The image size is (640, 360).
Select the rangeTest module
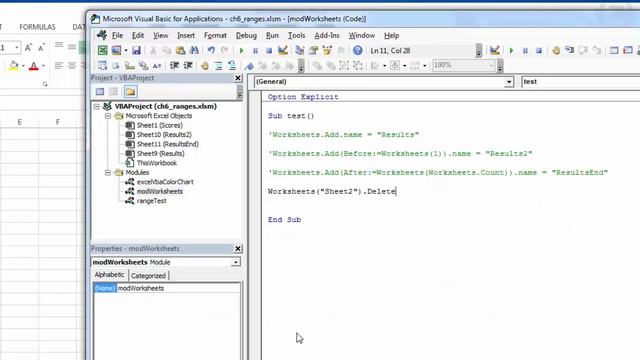coord(151,201)
